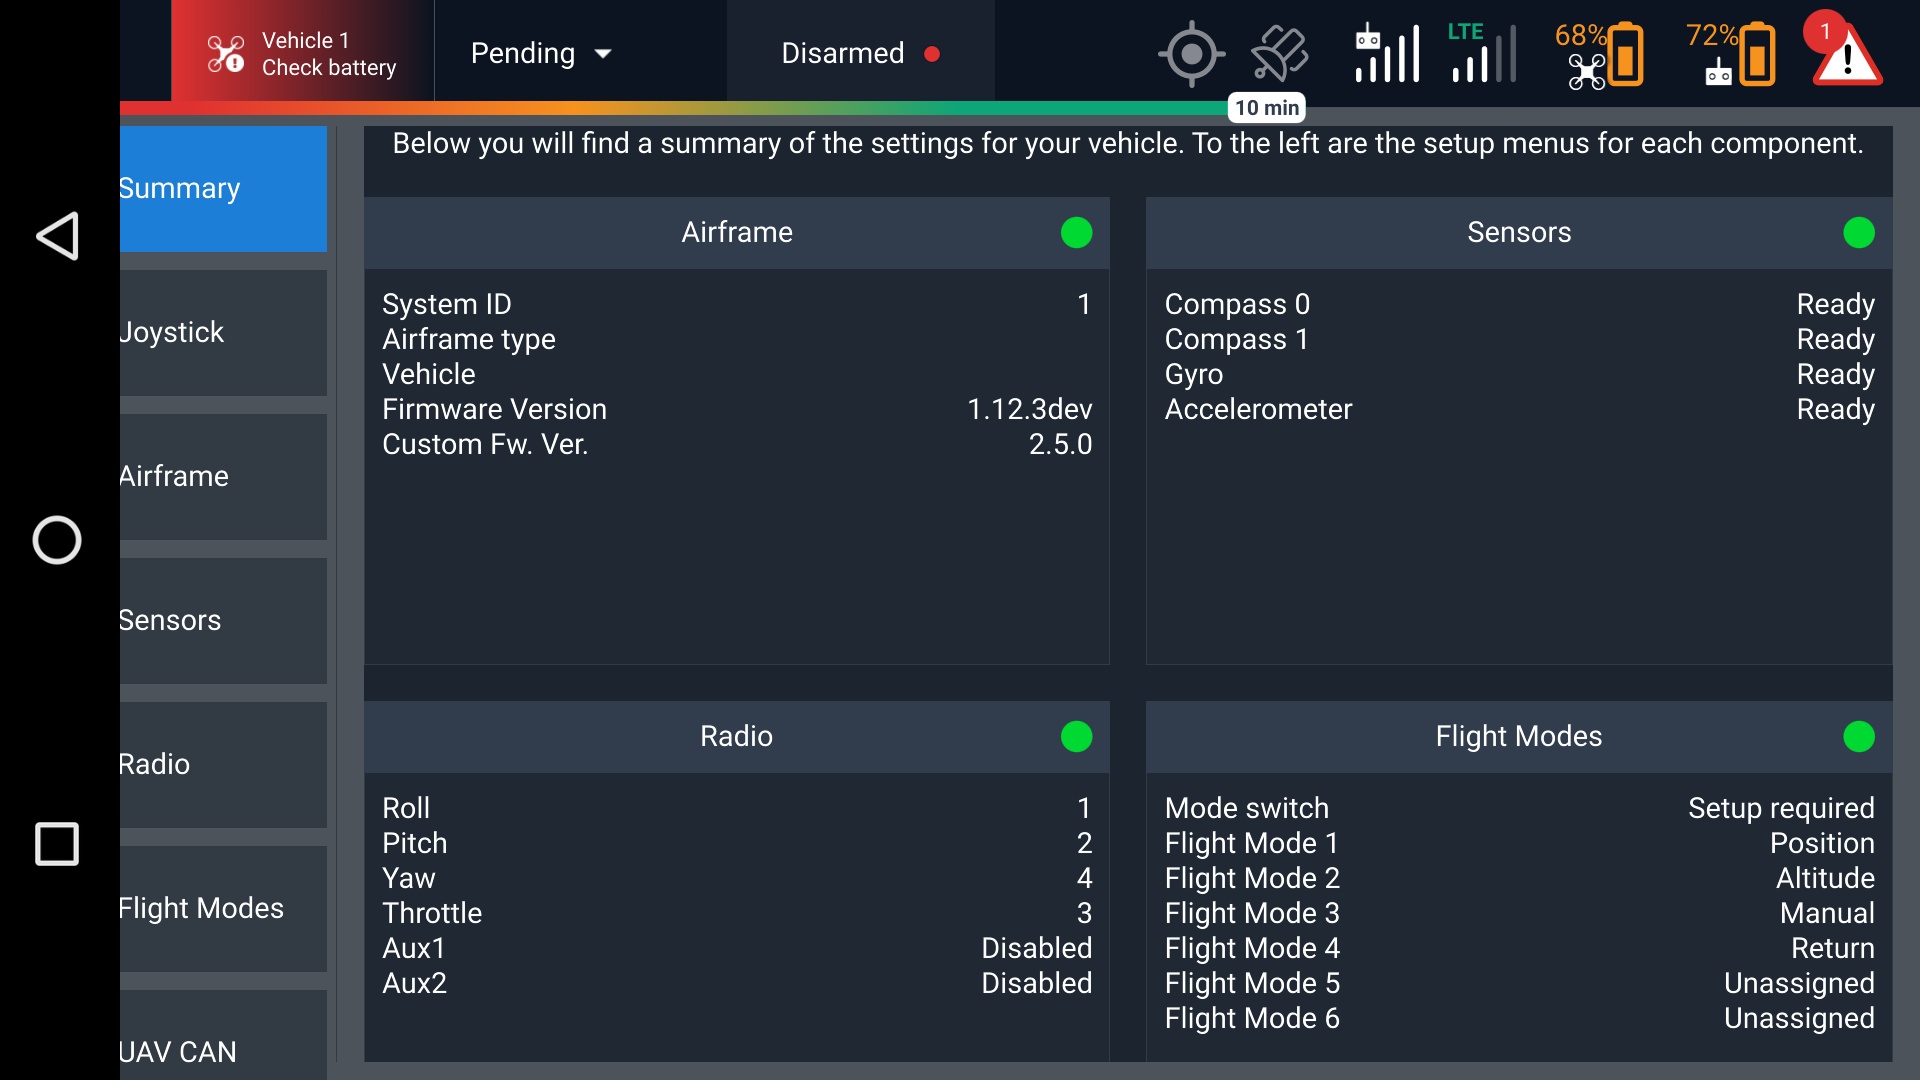Viewport: 1920px width, 1080px height.
Task: Click the drone battery 68% indicator
Action: click(1600, 54)
